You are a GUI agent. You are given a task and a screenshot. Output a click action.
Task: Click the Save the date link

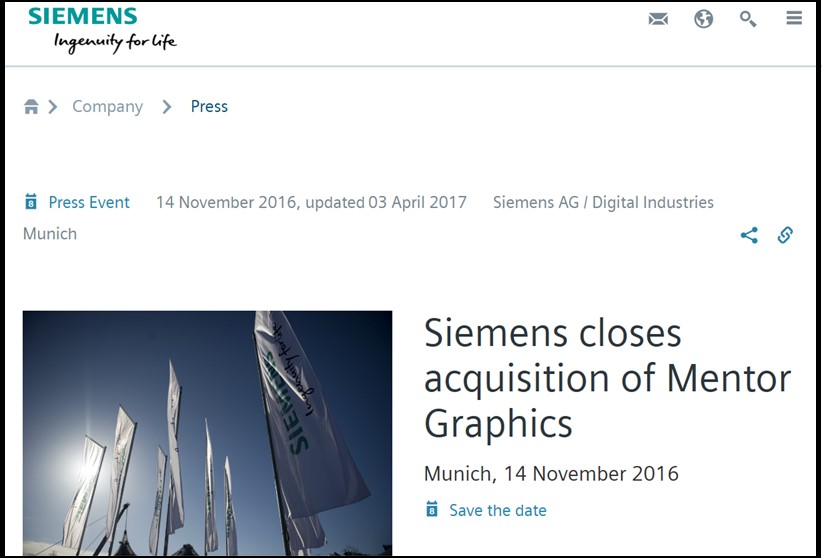[x=497, y=511]
